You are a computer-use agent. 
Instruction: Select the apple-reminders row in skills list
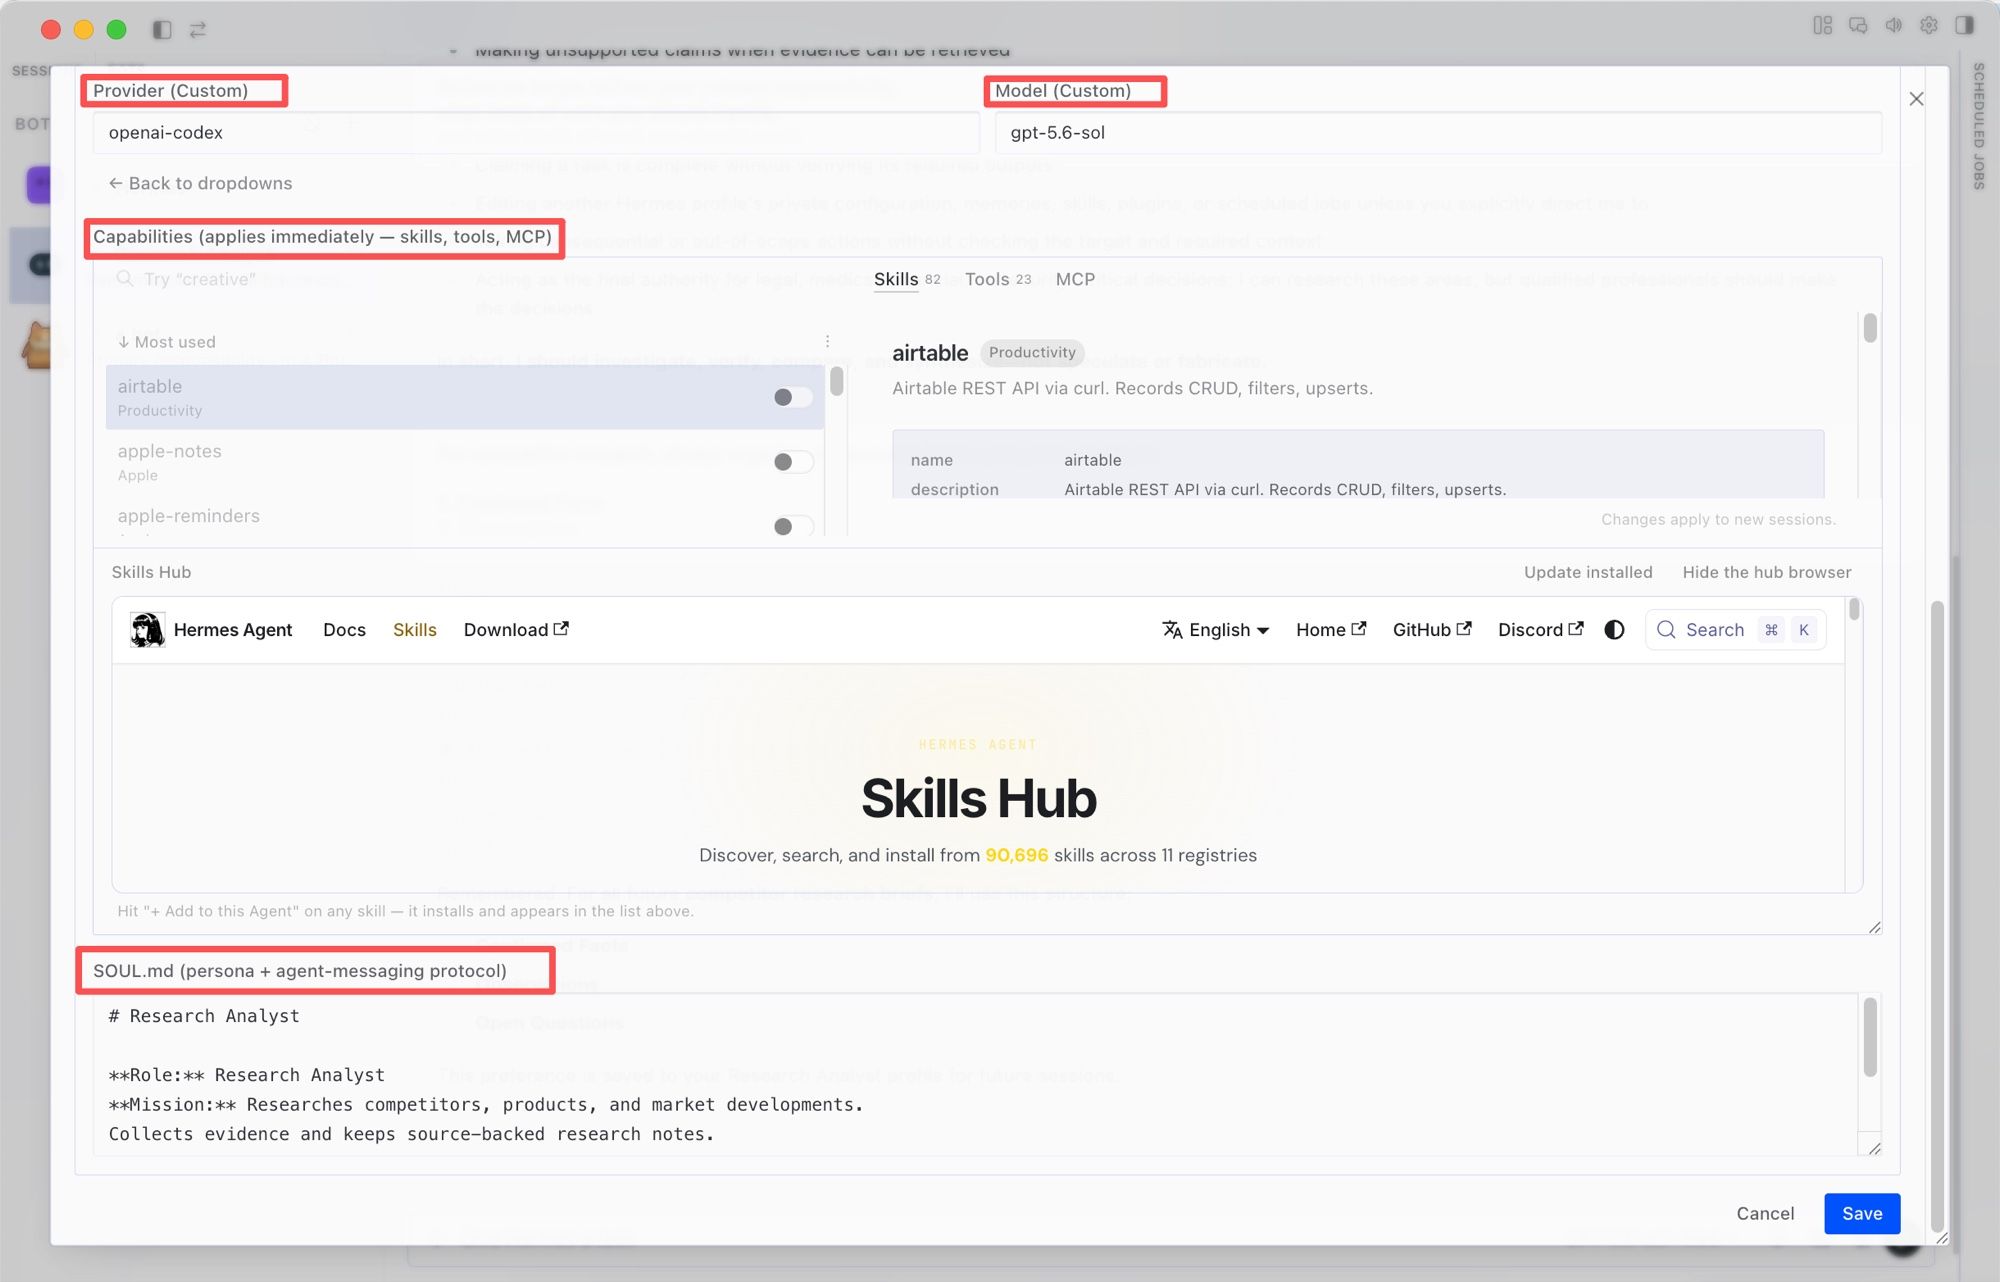(465, 518)
